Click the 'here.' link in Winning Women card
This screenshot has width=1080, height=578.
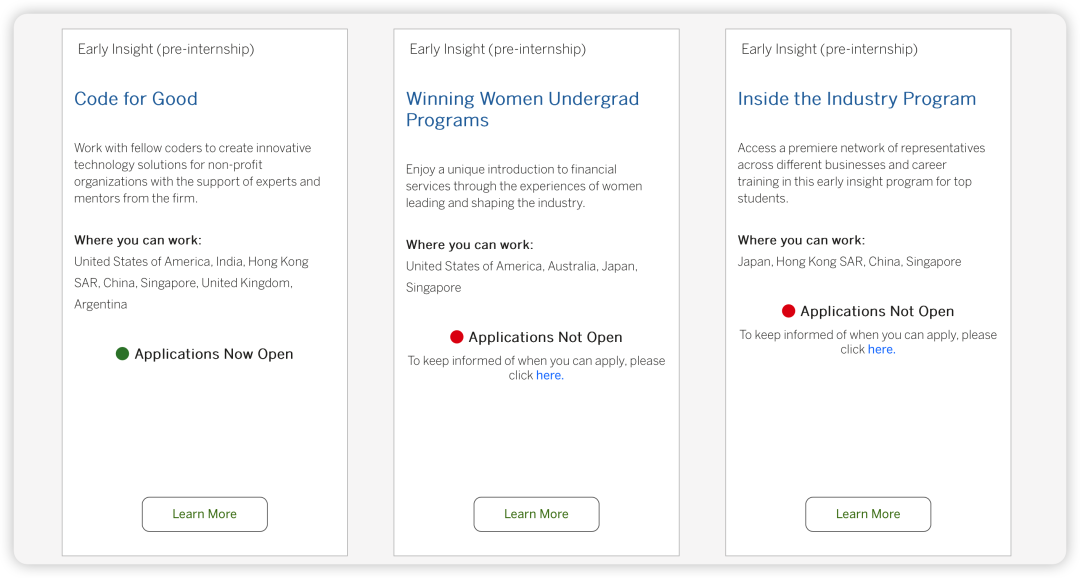[550, 375]
